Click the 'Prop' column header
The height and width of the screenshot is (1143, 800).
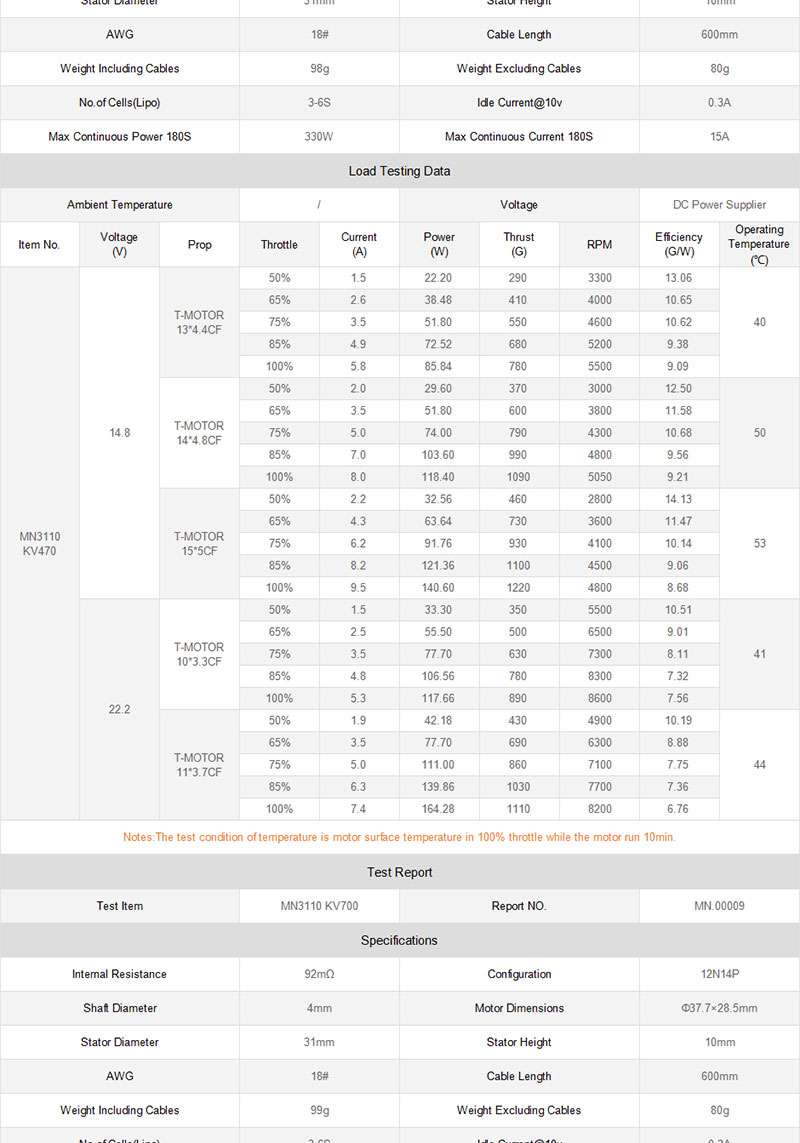[199, 245]
